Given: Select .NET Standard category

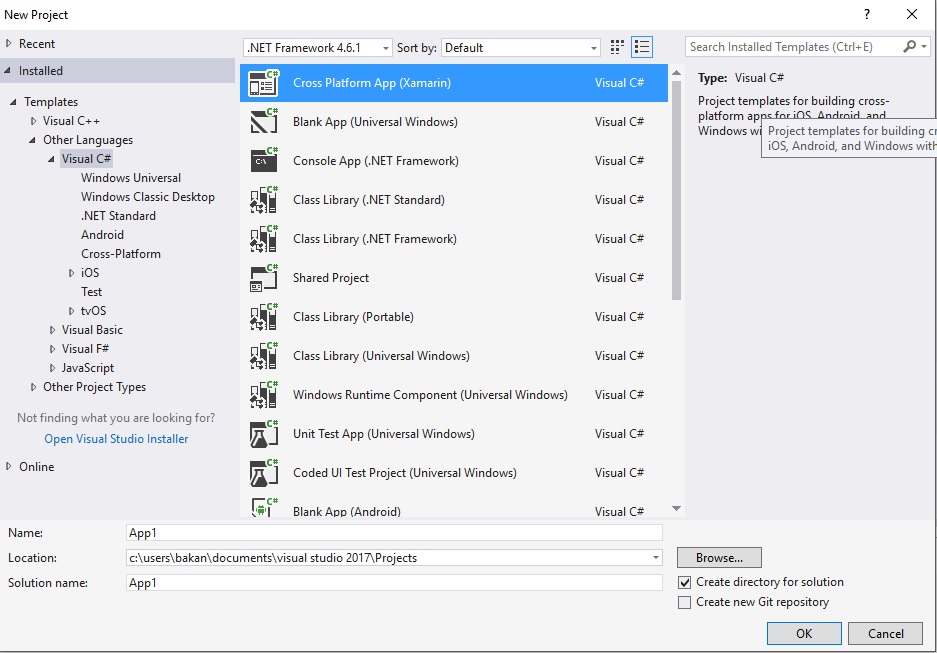Looking at the screenshot, I should coord(118,216).
